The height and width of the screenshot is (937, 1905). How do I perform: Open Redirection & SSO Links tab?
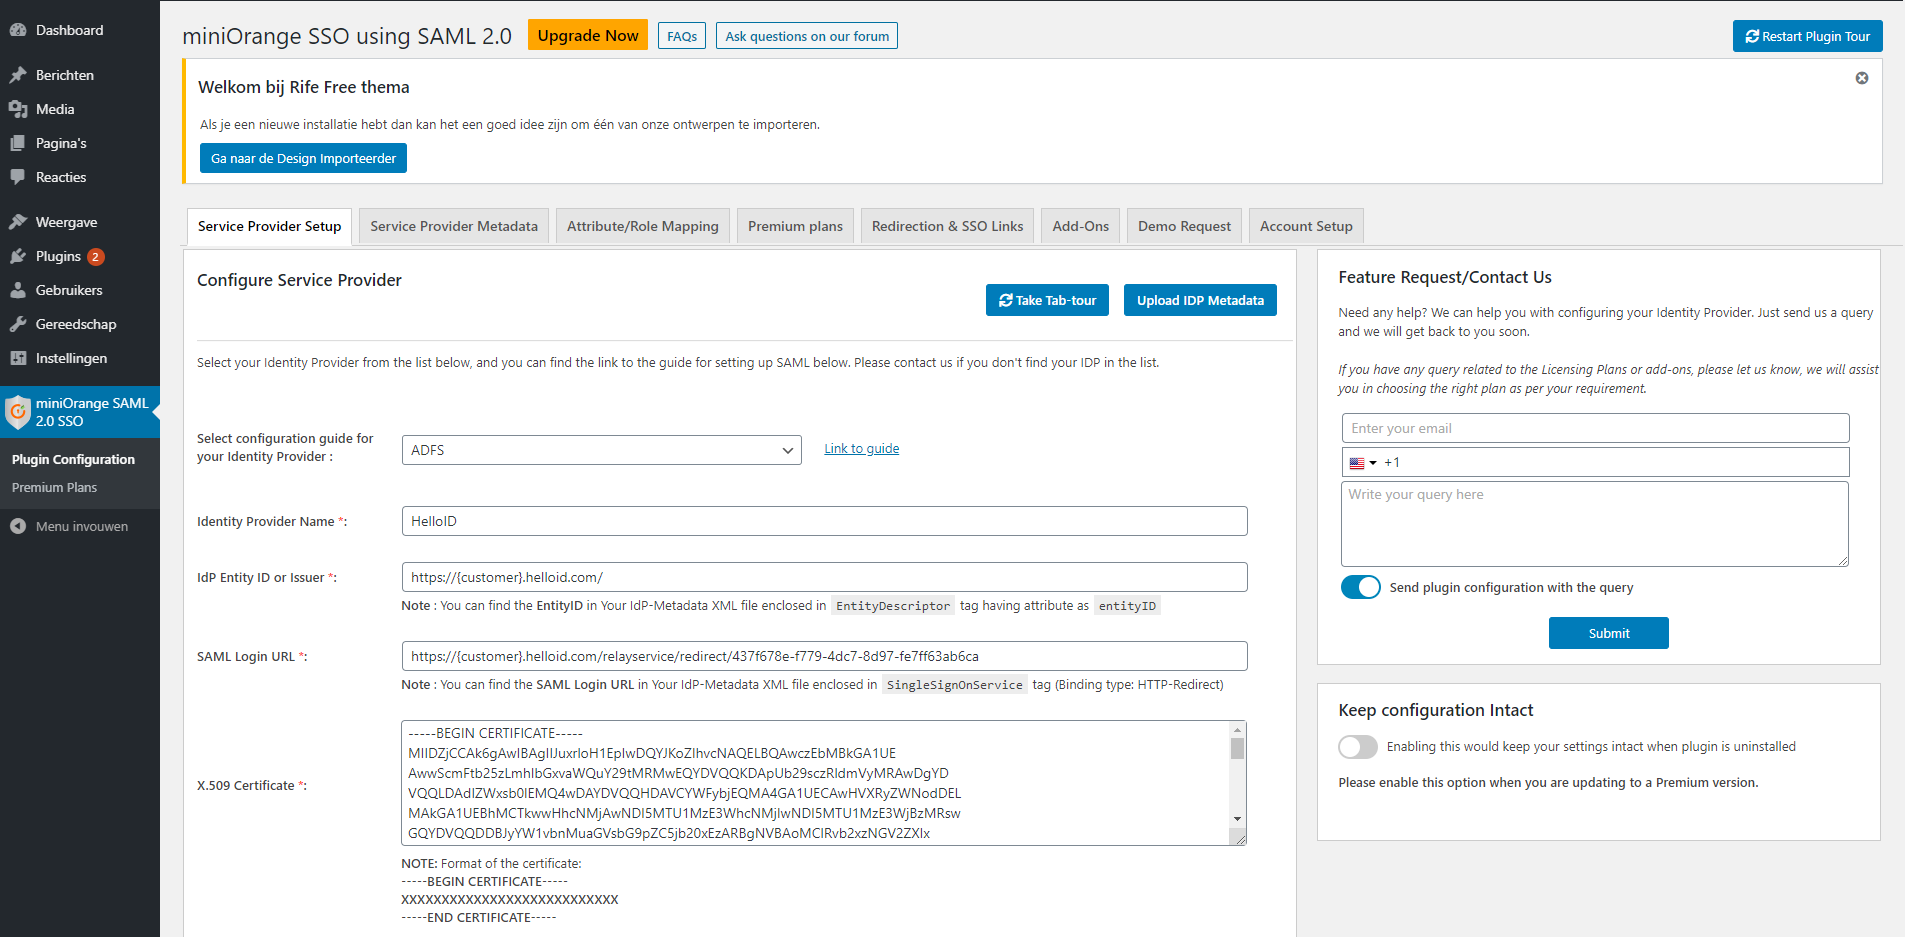947,227
